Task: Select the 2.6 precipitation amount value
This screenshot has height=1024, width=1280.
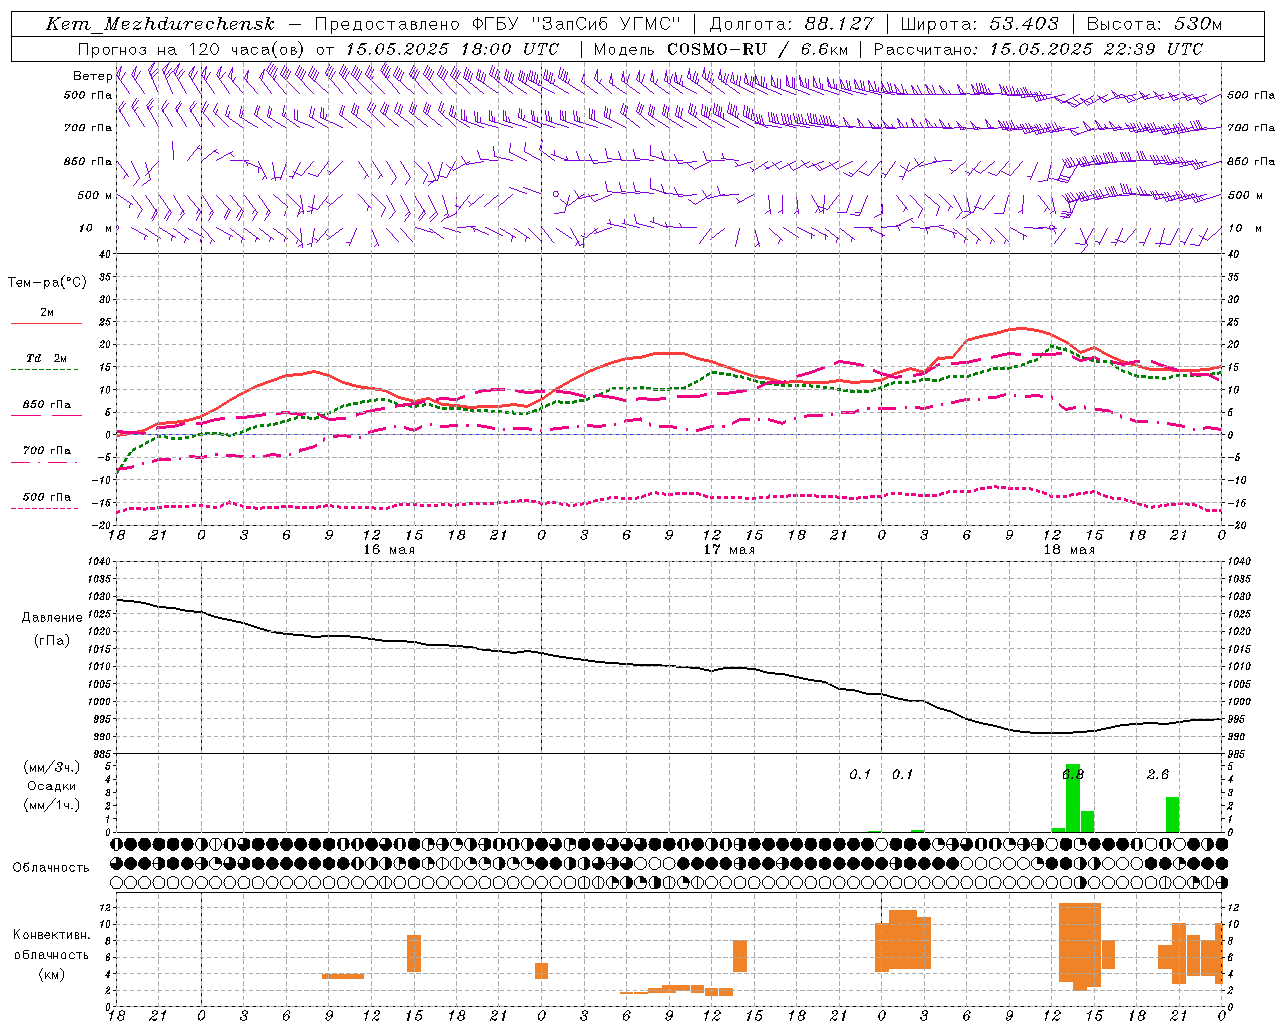Action: (1158, 775)
